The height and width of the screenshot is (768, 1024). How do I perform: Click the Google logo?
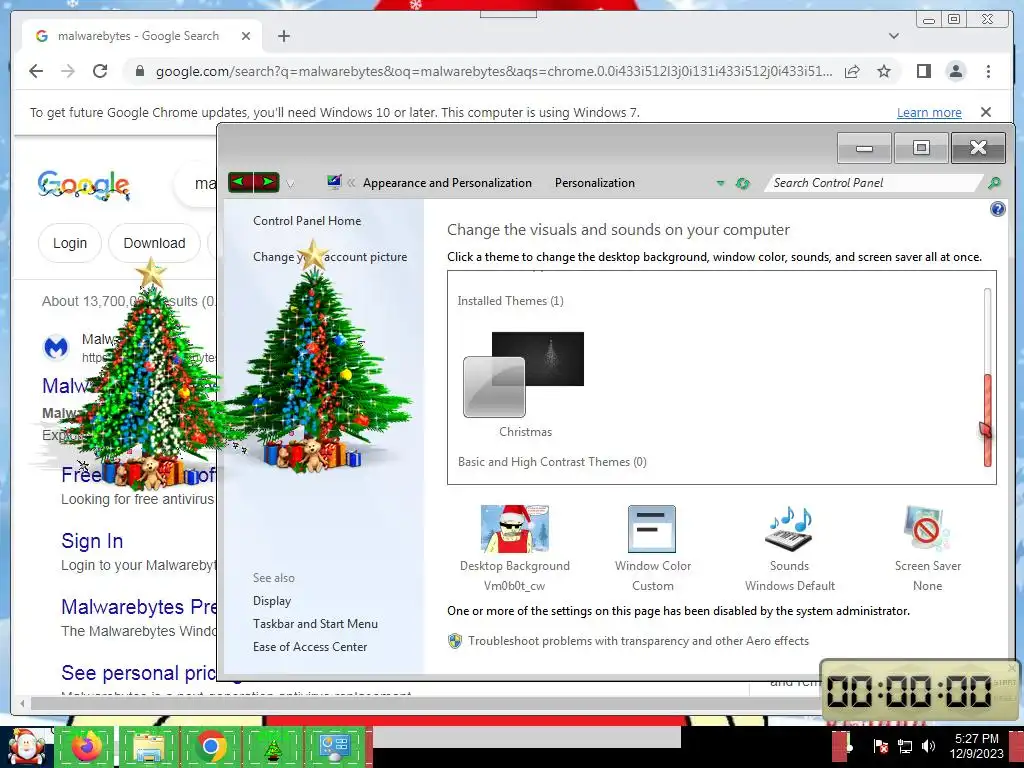(x=84, y=185)
